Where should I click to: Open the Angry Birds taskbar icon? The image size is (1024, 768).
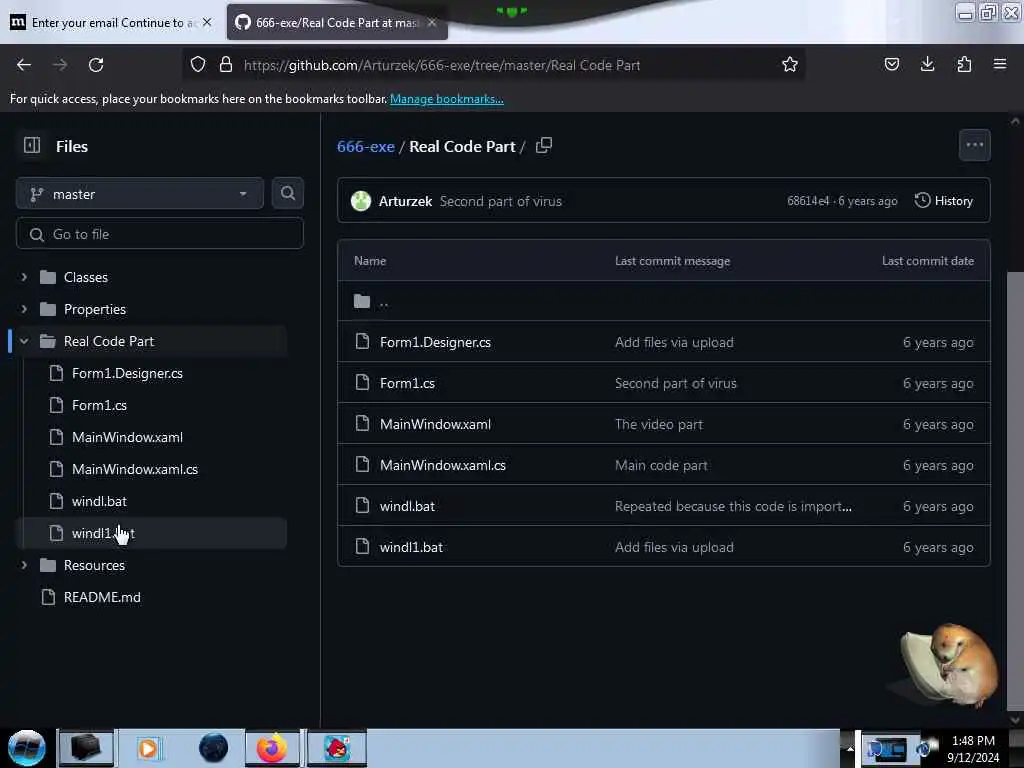coord(337,748)
